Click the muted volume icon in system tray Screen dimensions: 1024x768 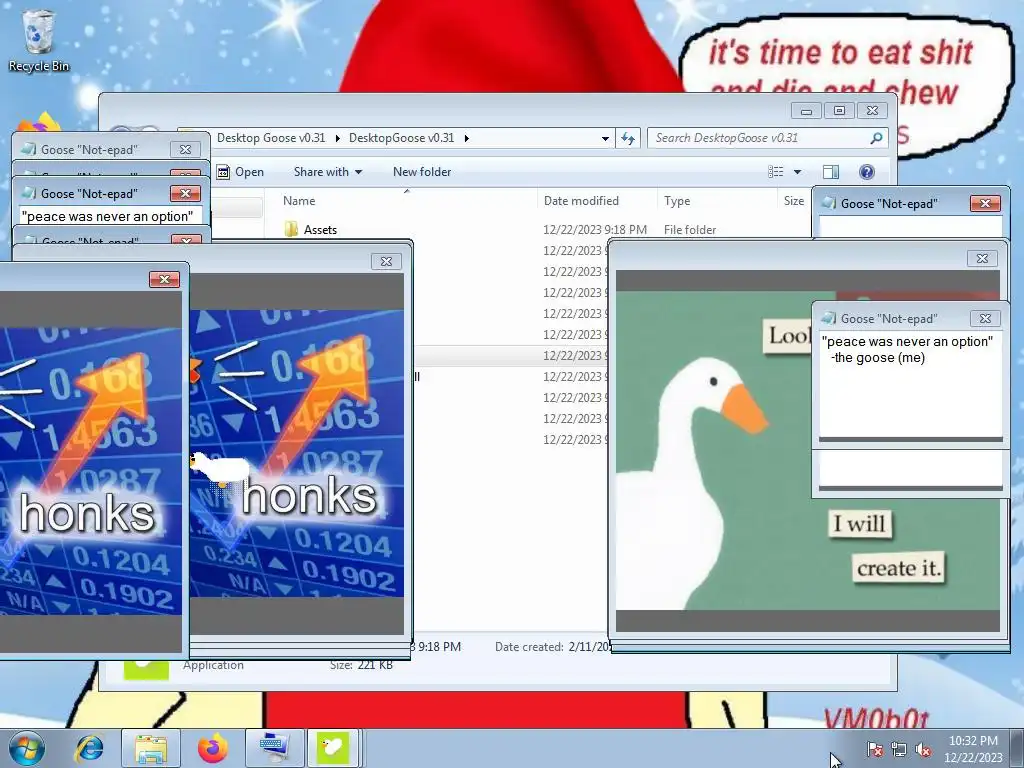coord(923,749)
